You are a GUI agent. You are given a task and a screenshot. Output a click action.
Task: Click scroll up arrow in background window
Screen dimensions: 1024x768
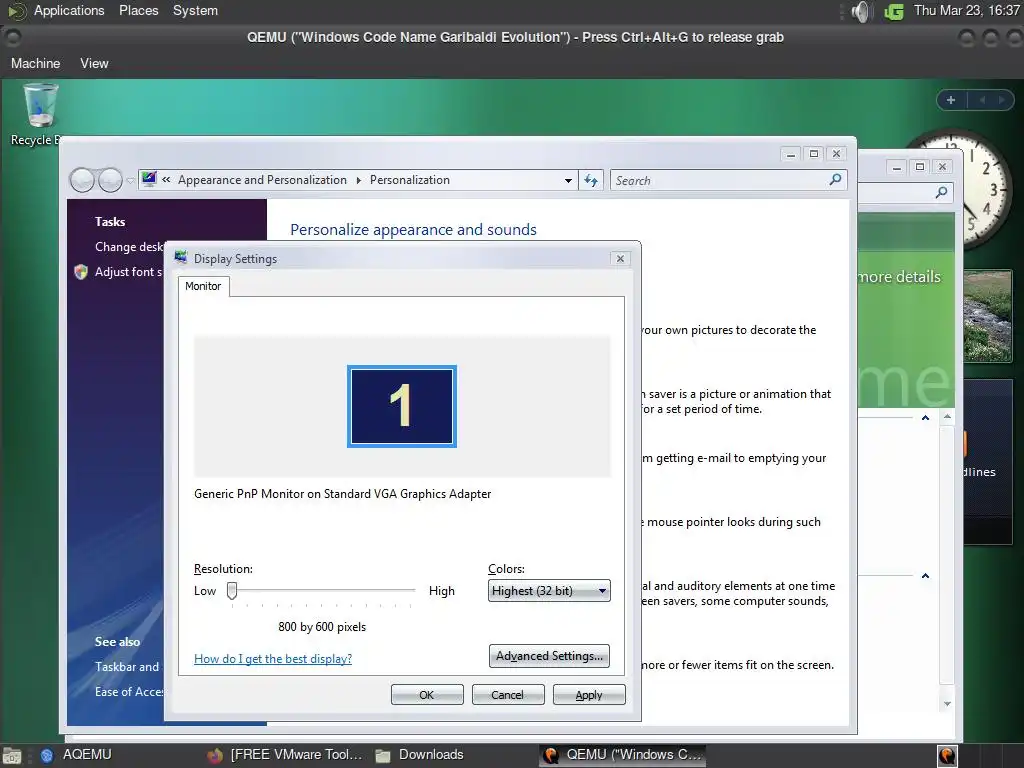coord(948,417)
